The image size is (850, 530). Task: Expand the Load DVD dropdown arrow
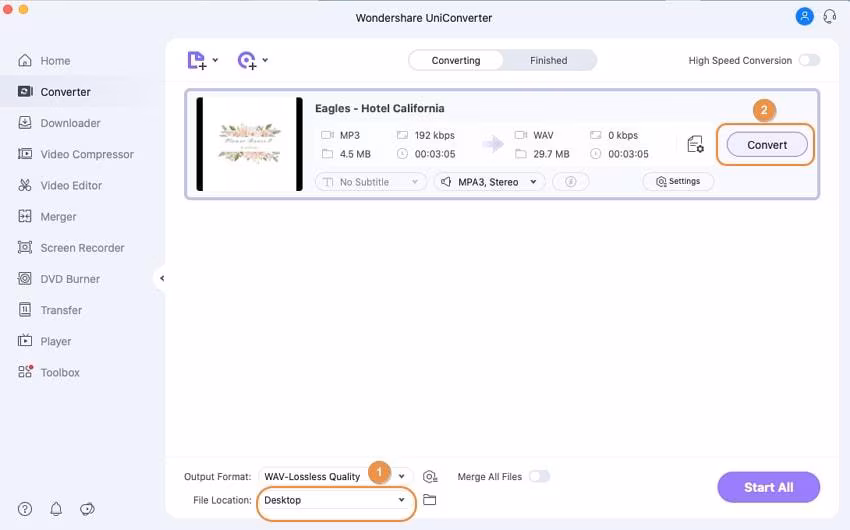pos(265,60)
